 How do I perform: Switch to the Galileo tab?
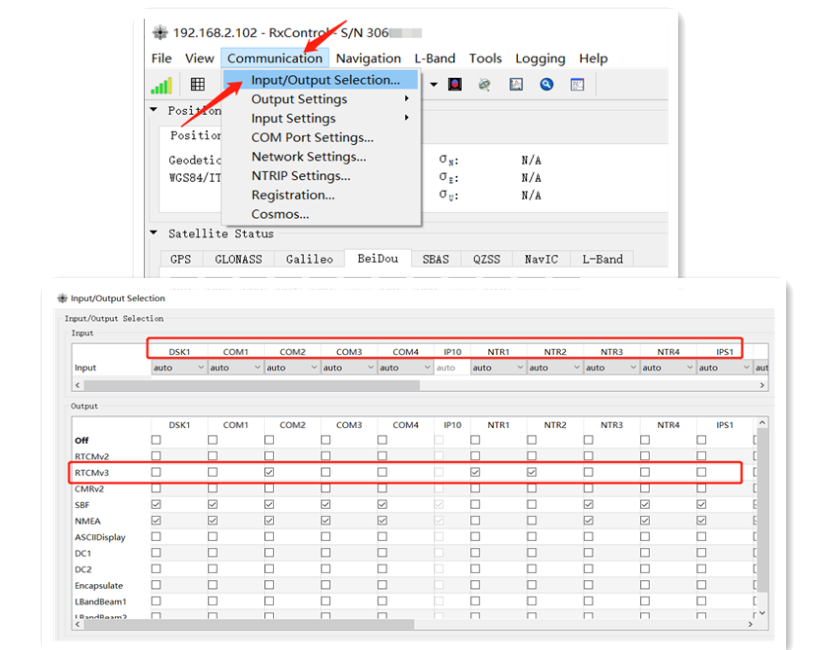coord(309,259)
